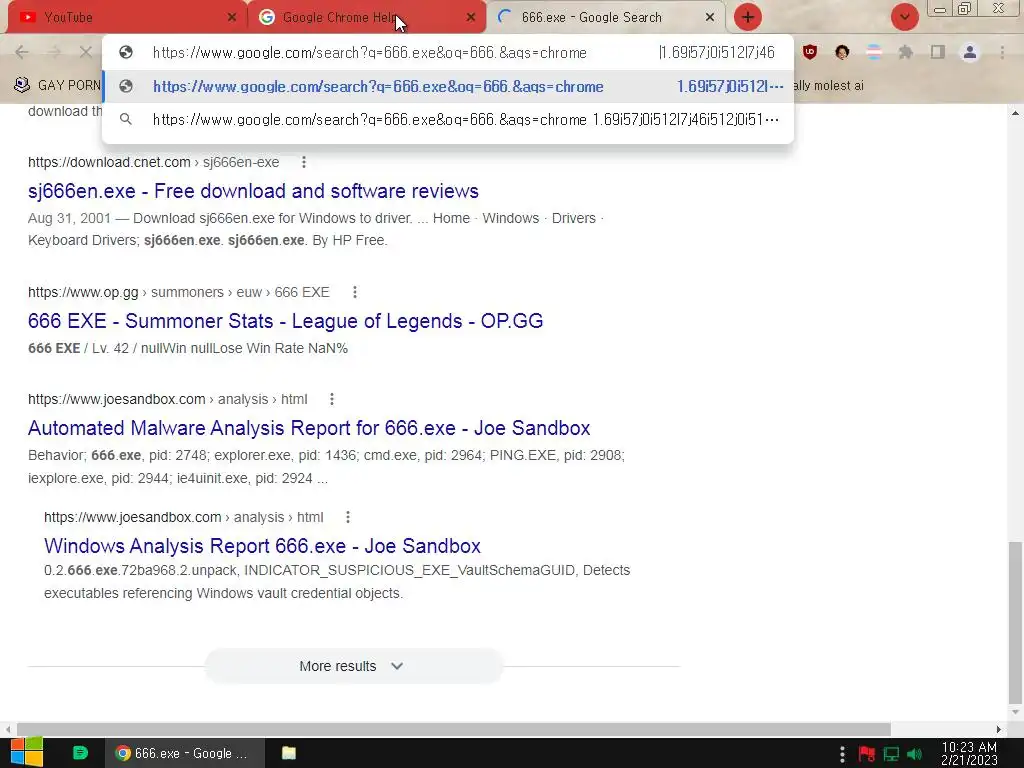Click the https://download.cnet.com breadcrumb text
Image resolution: width=1024 pixels, height=768 pixels.
click(109, 162)
